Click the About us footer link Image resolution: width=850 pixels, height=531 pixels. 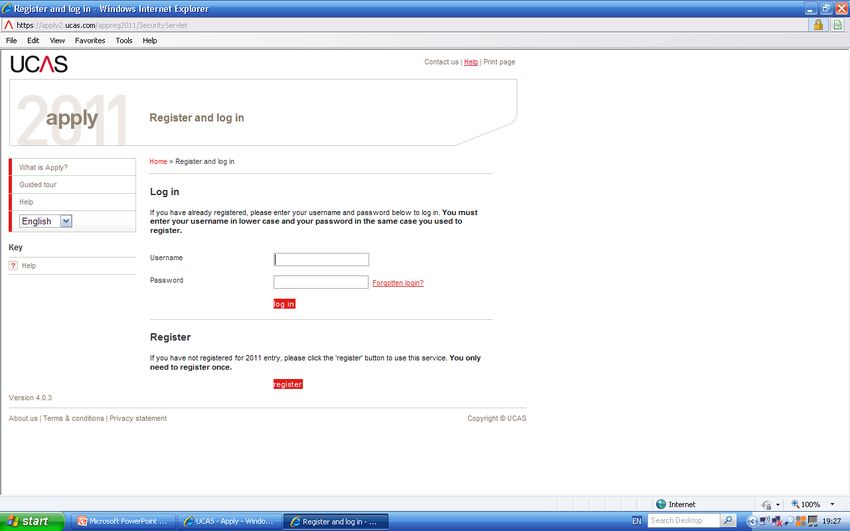23,418
